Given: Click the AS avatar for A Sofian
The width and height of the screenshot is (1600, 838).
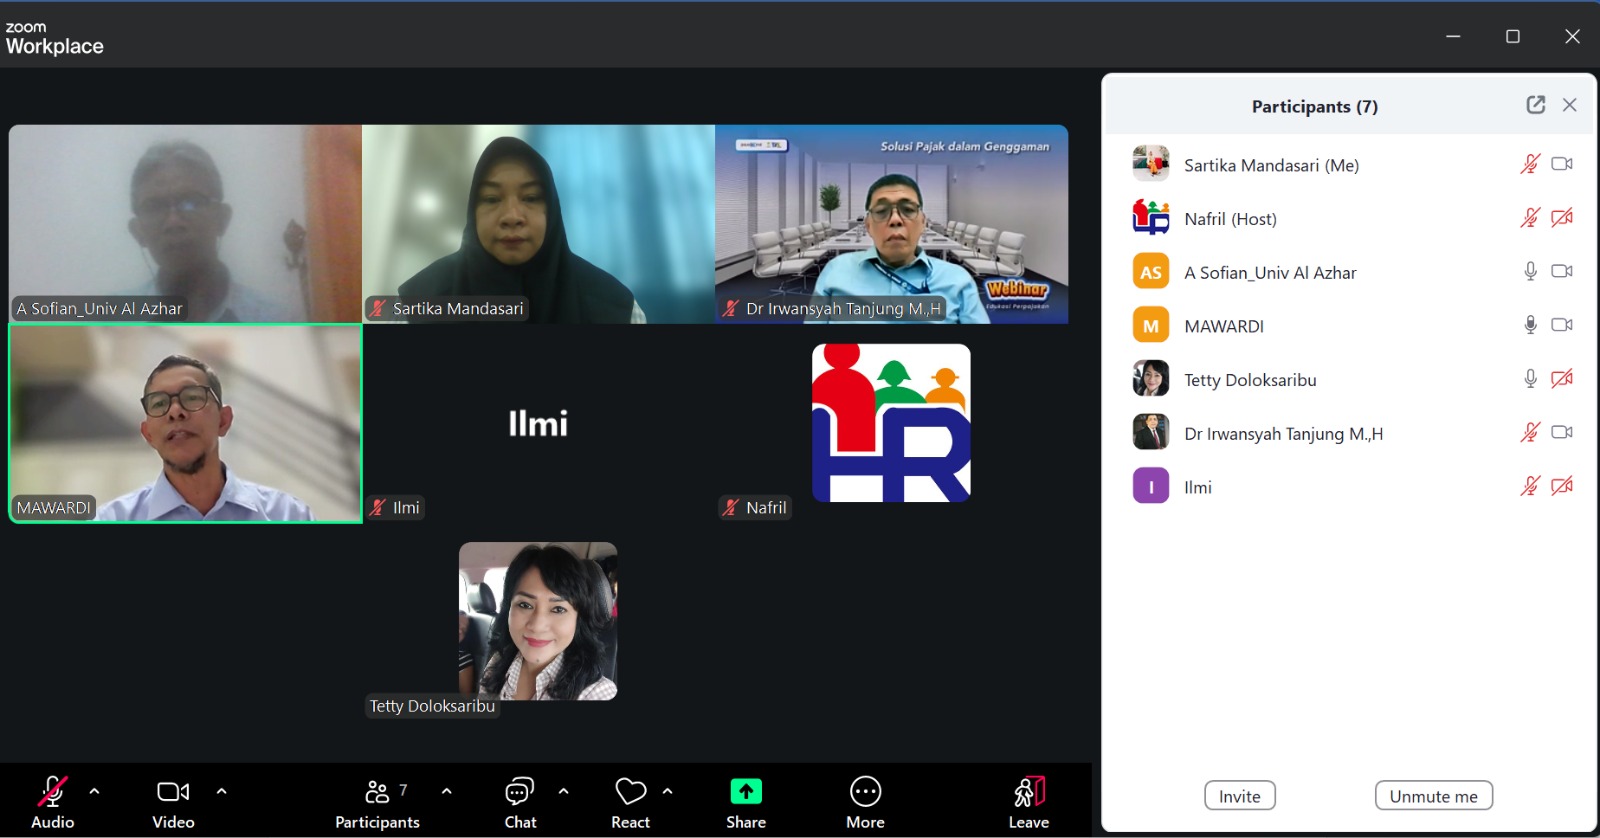Looking at the screenshot, I should [1151, 272].
